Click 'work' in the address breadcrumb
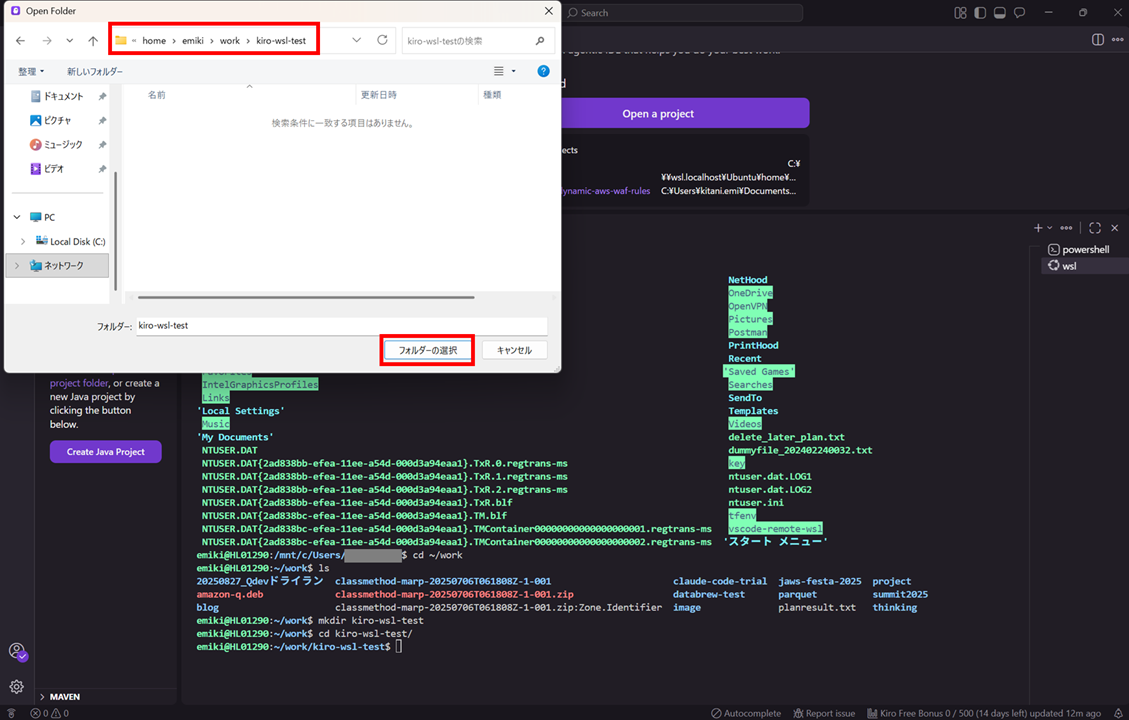The image size is (1129, 720). 230,41
